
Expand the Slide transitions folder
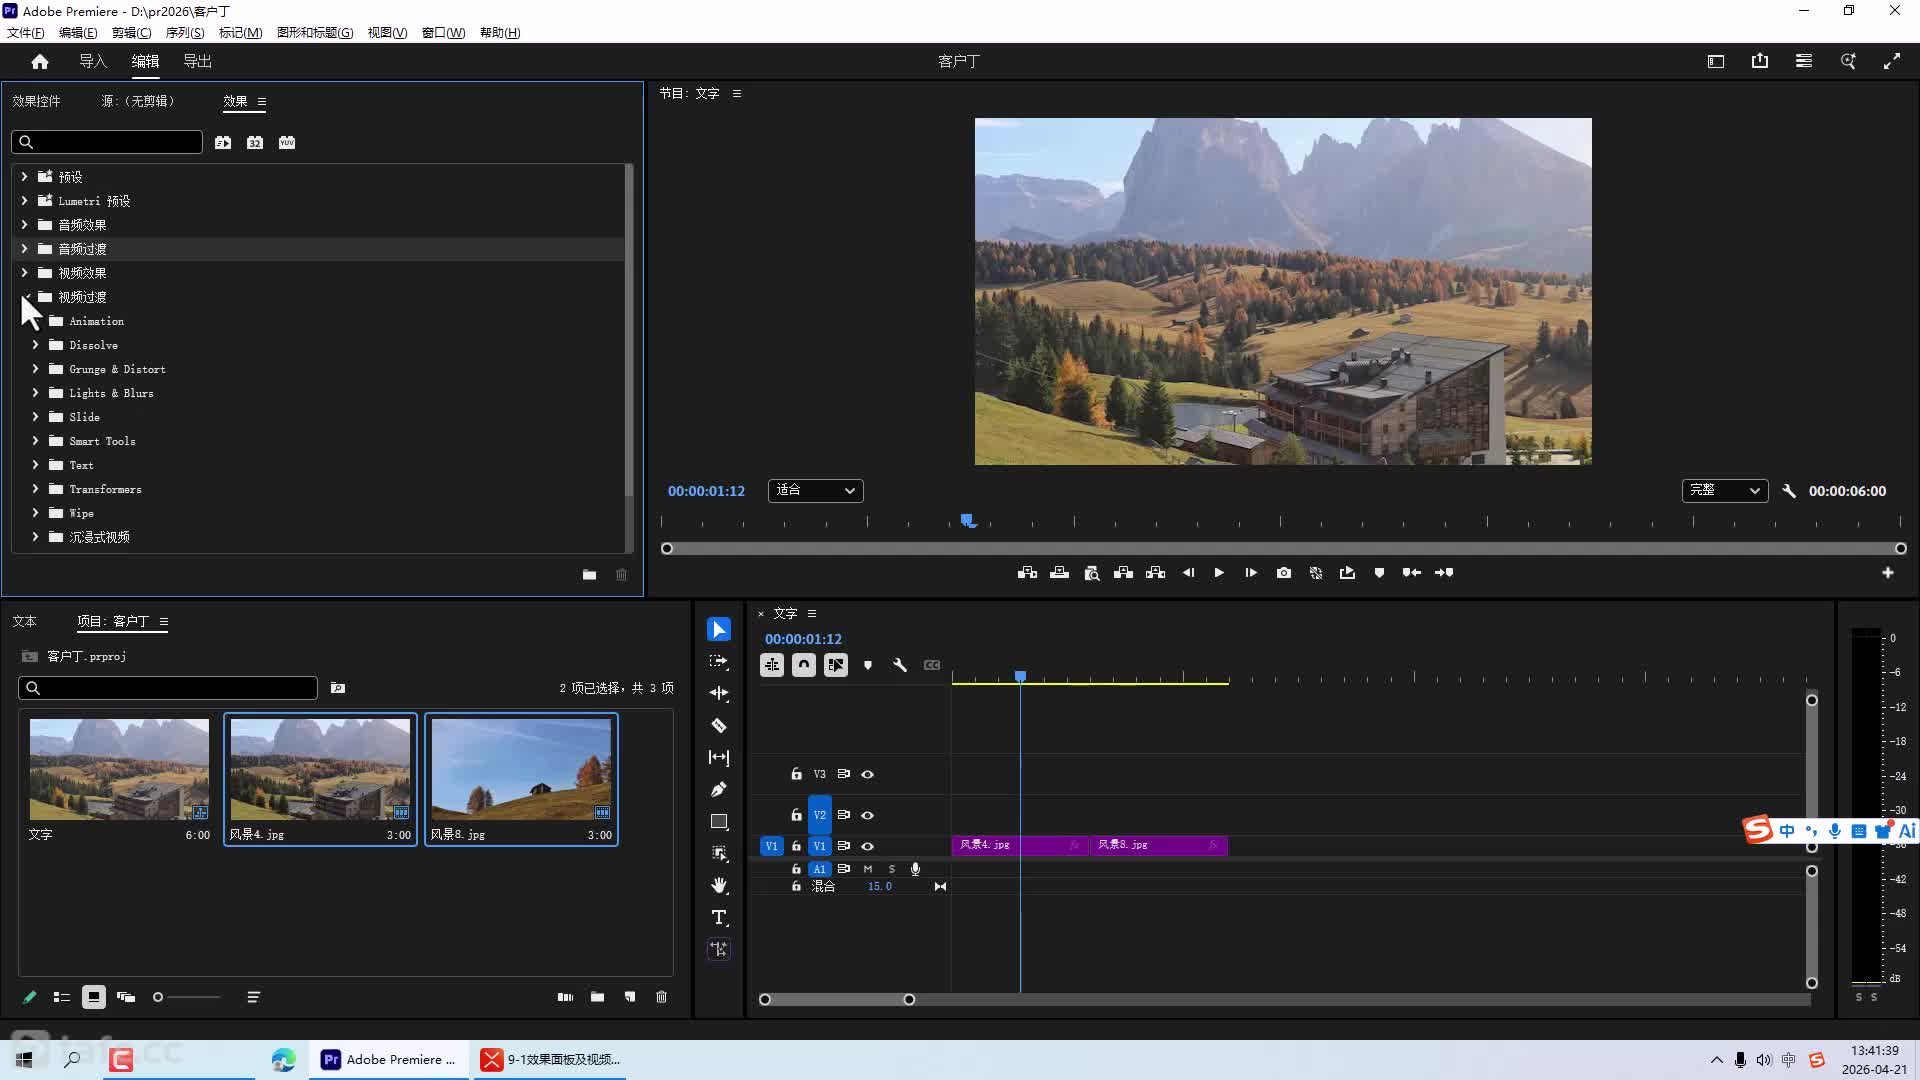click(35, 417)
